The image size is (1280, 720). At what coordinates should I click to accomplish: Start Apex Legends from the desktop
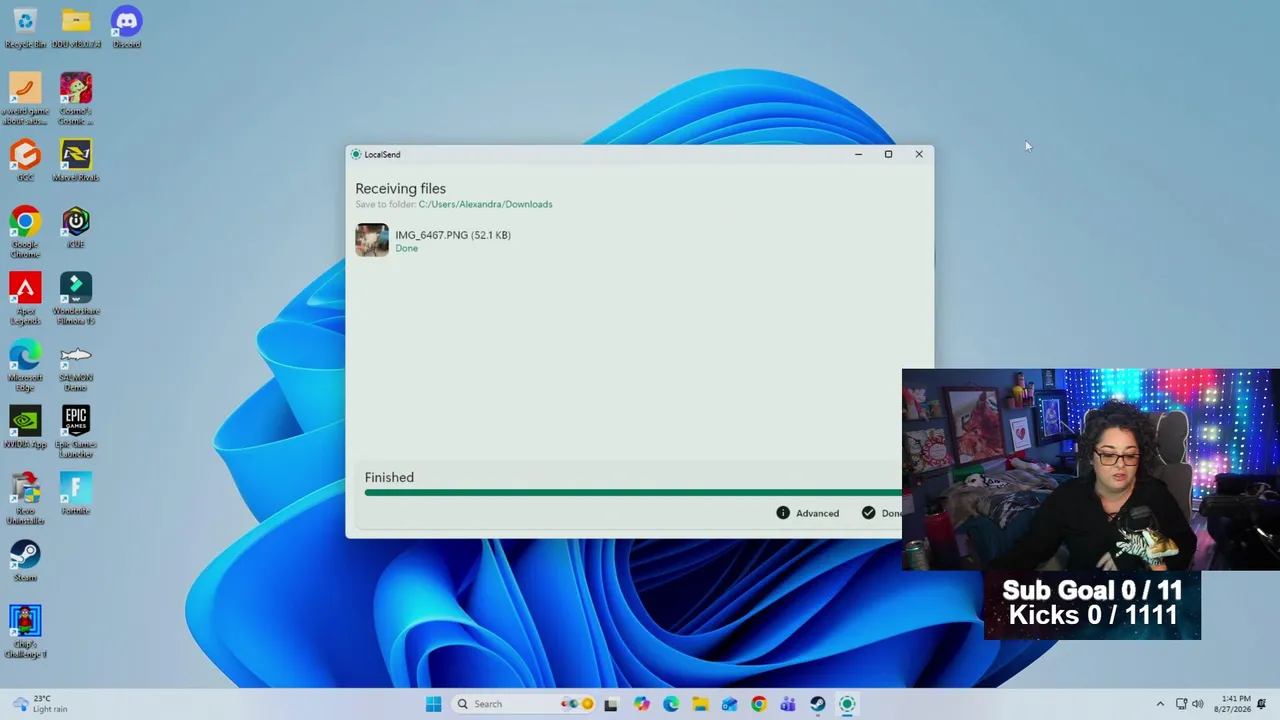click(25, 298)
